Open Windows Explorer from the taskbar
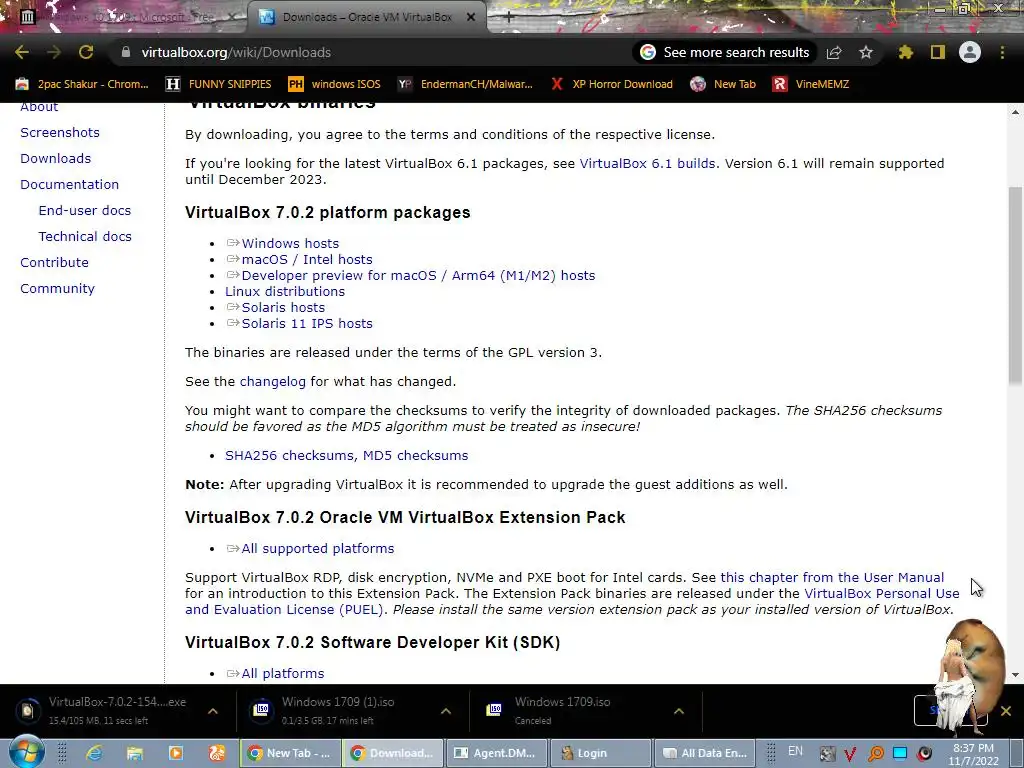1024x768 pixels. (x=135, y=753)
